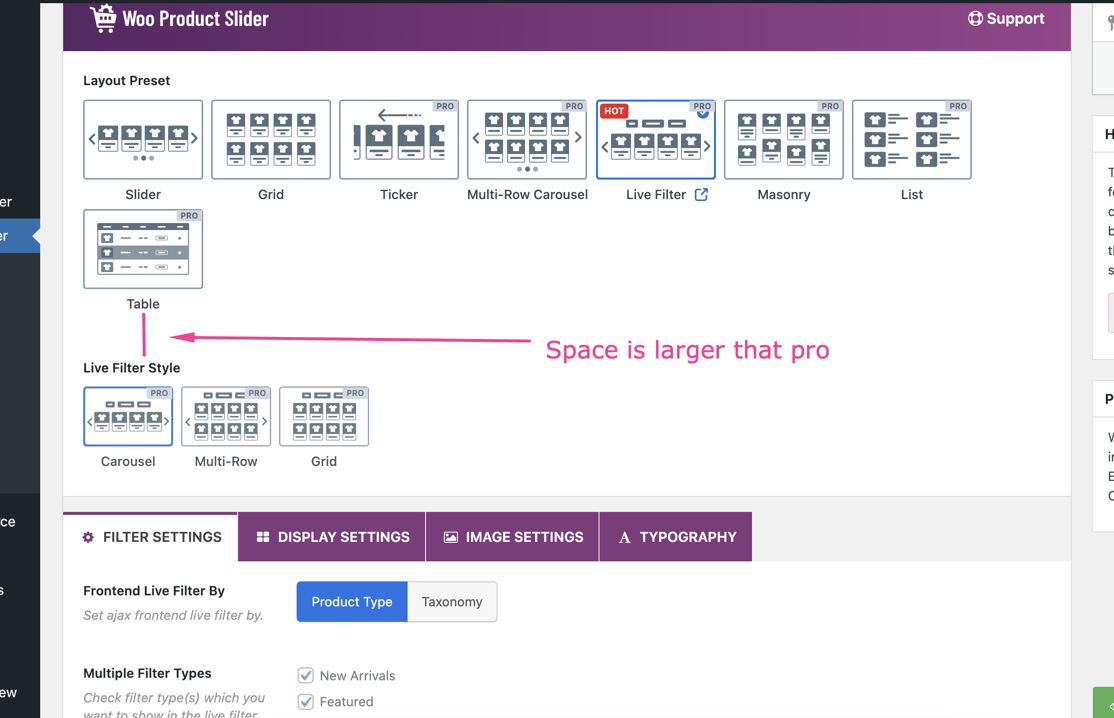Image resolution: width=1114 pixels, height=718 pixels.
Task: Select the Slider layout preset
Action: pos(143,140)
